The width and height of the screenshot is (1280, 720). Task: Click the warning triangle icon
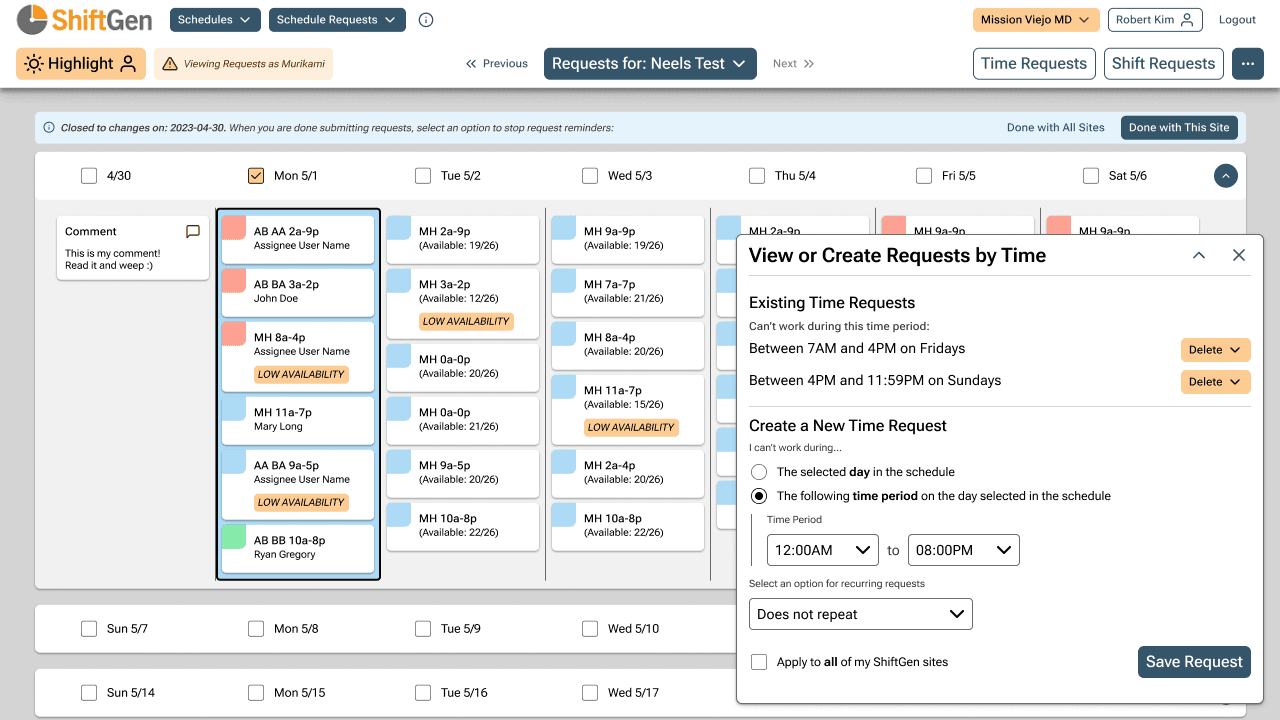click(170, 64)
